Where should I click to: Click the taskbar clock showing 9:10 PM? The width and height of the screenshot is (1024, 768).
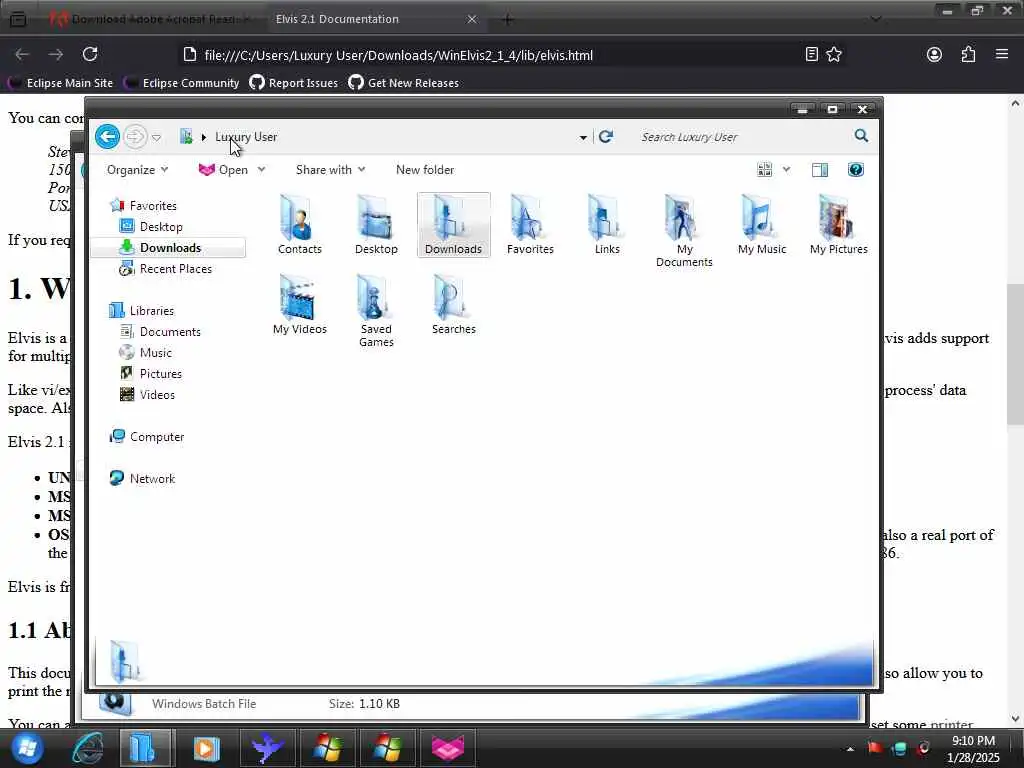(973, 749)
